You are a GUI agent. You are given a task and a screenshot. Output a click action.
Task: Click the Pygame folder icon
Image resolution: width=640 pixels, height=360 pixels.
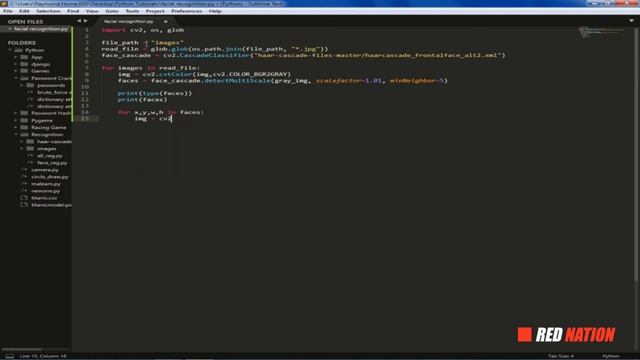tap(24, 120)
